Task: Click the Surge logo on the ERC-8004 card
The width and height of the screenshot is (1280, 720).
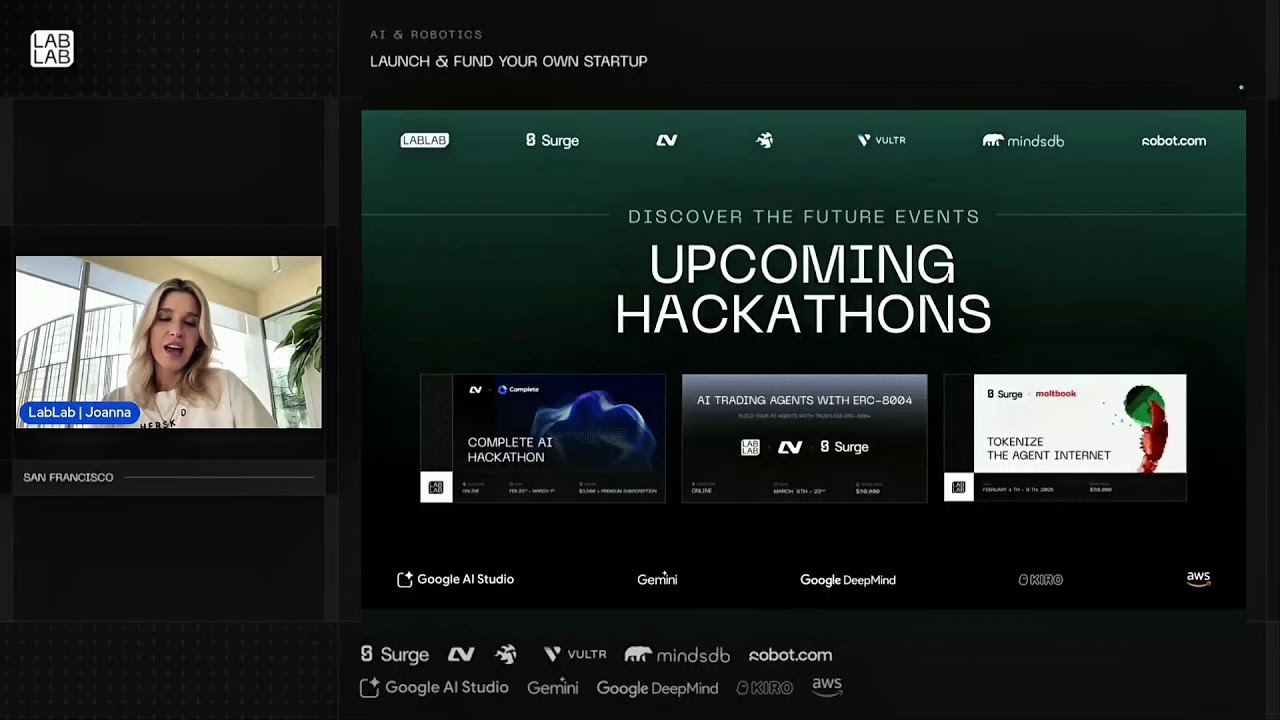Action: [x=844, y=447]
